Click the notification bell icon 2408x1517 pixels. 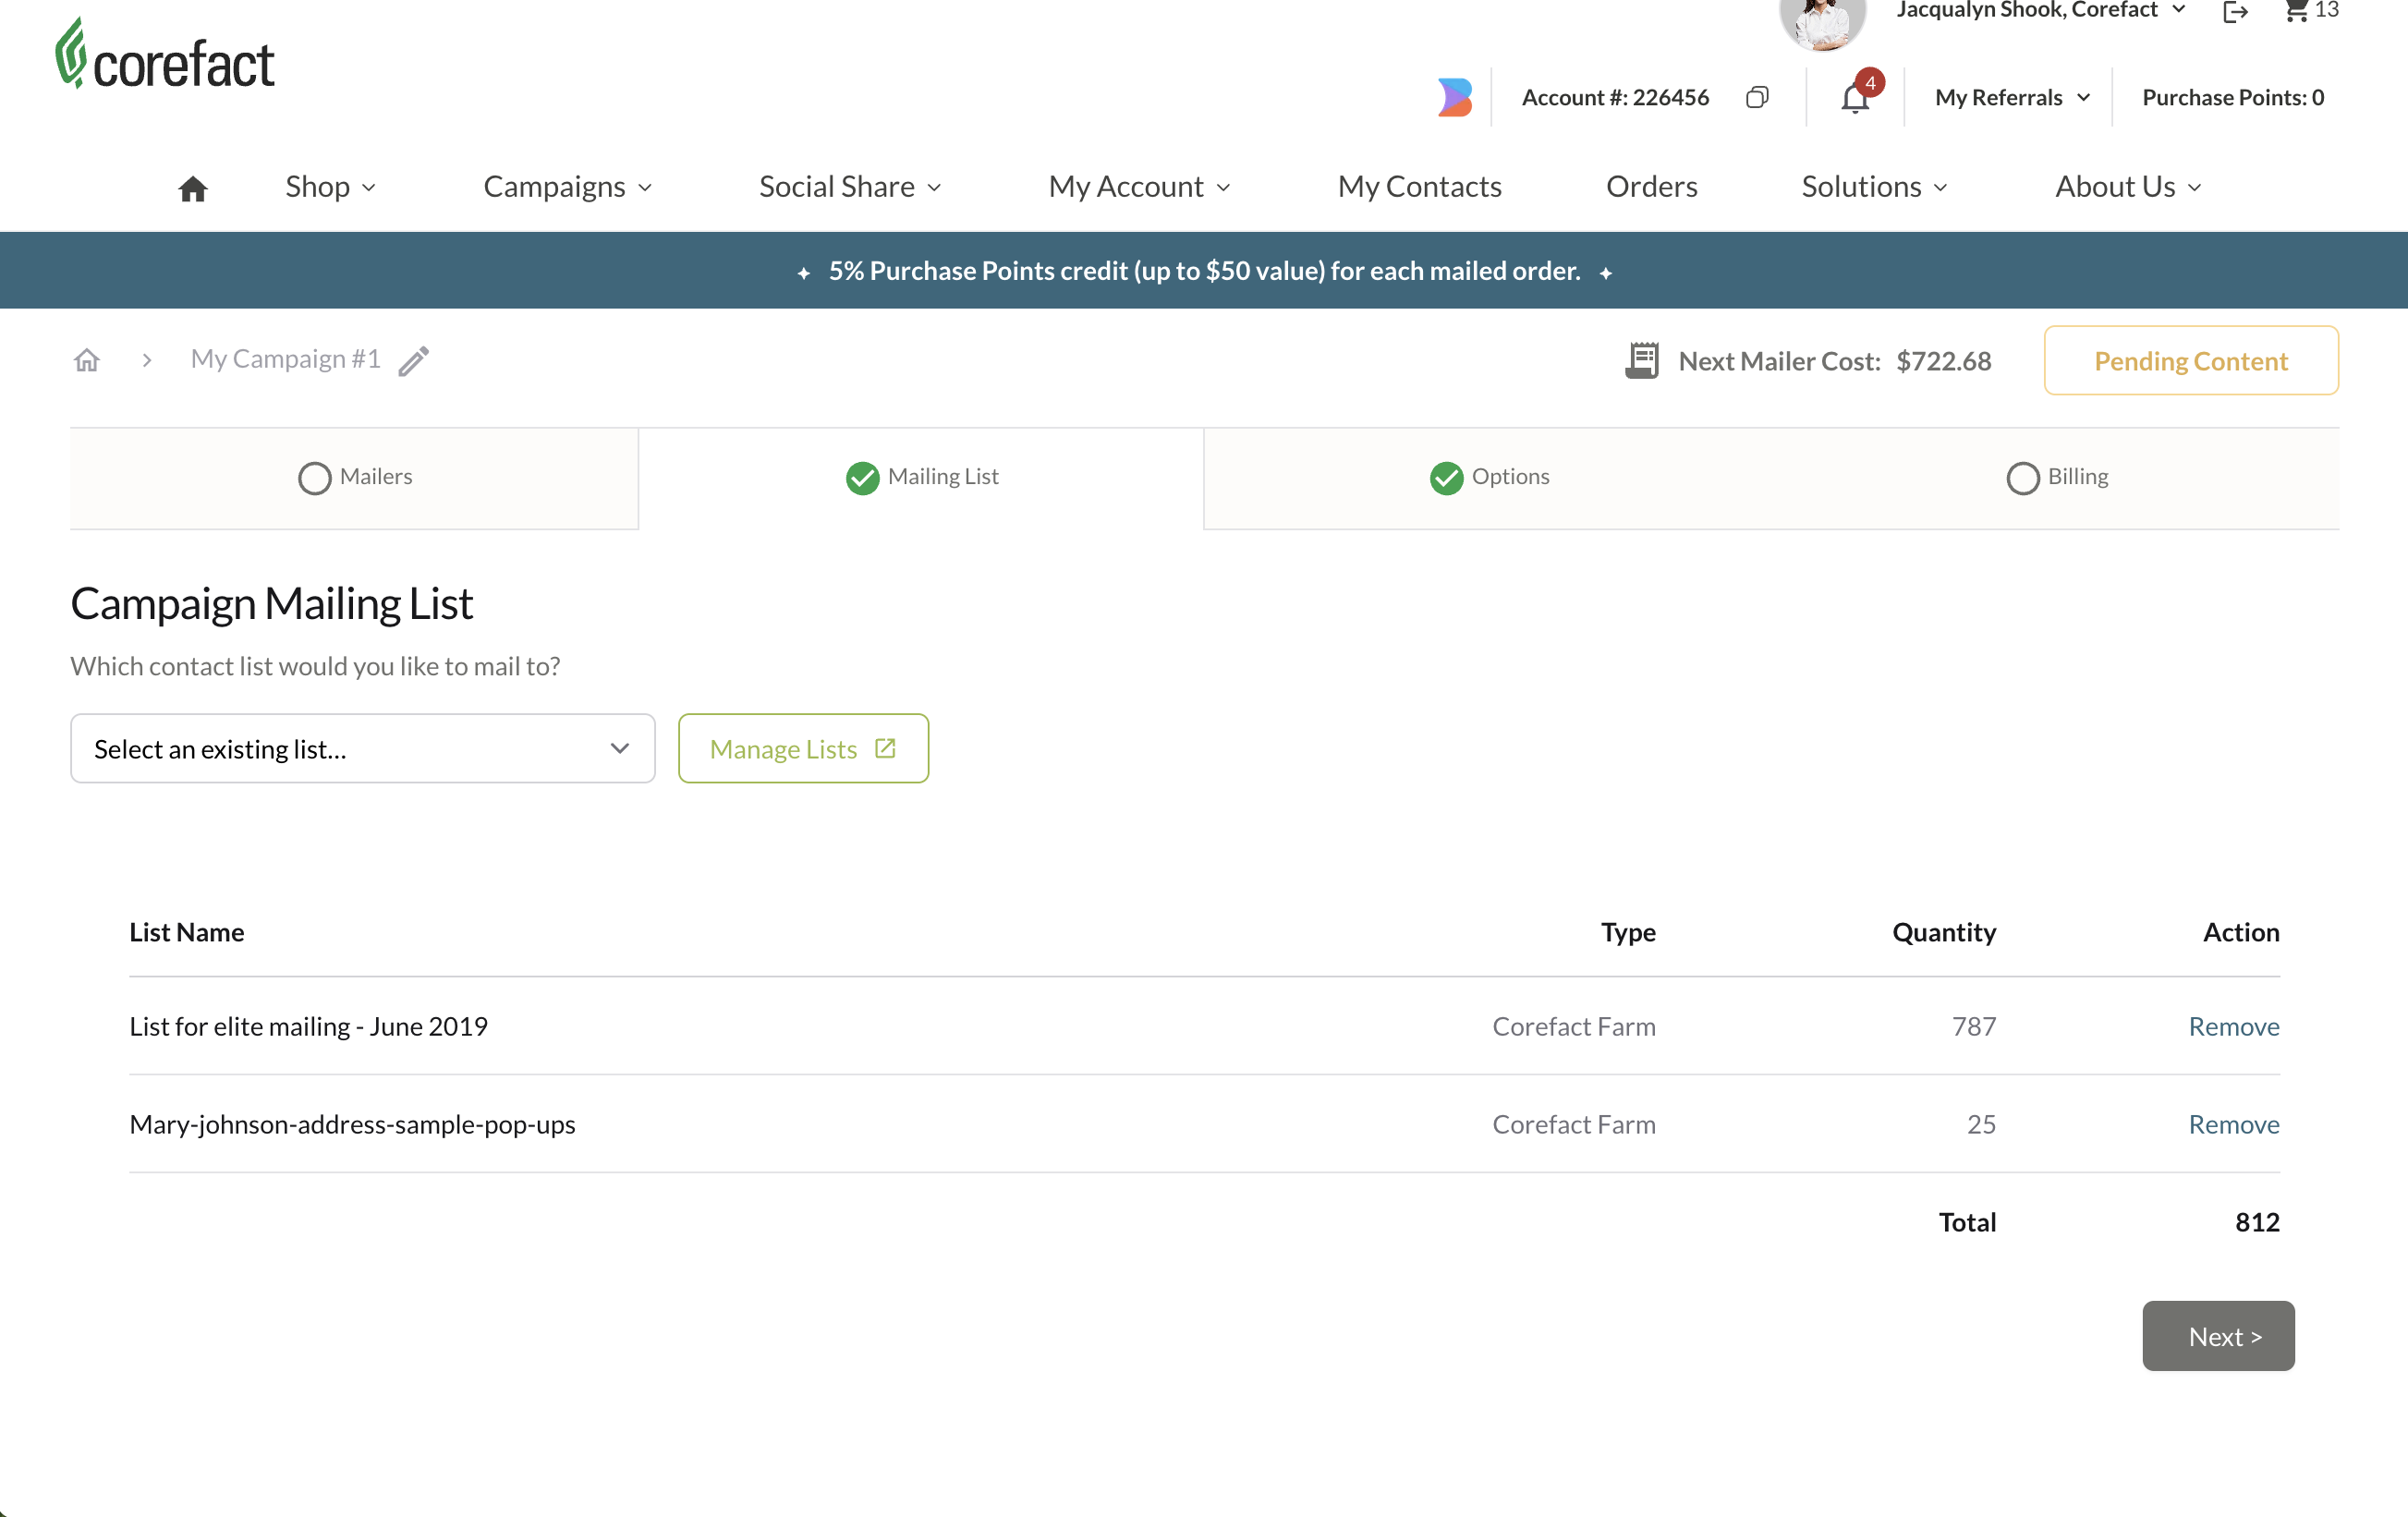pyautogui.click(x=1855, y=98)
